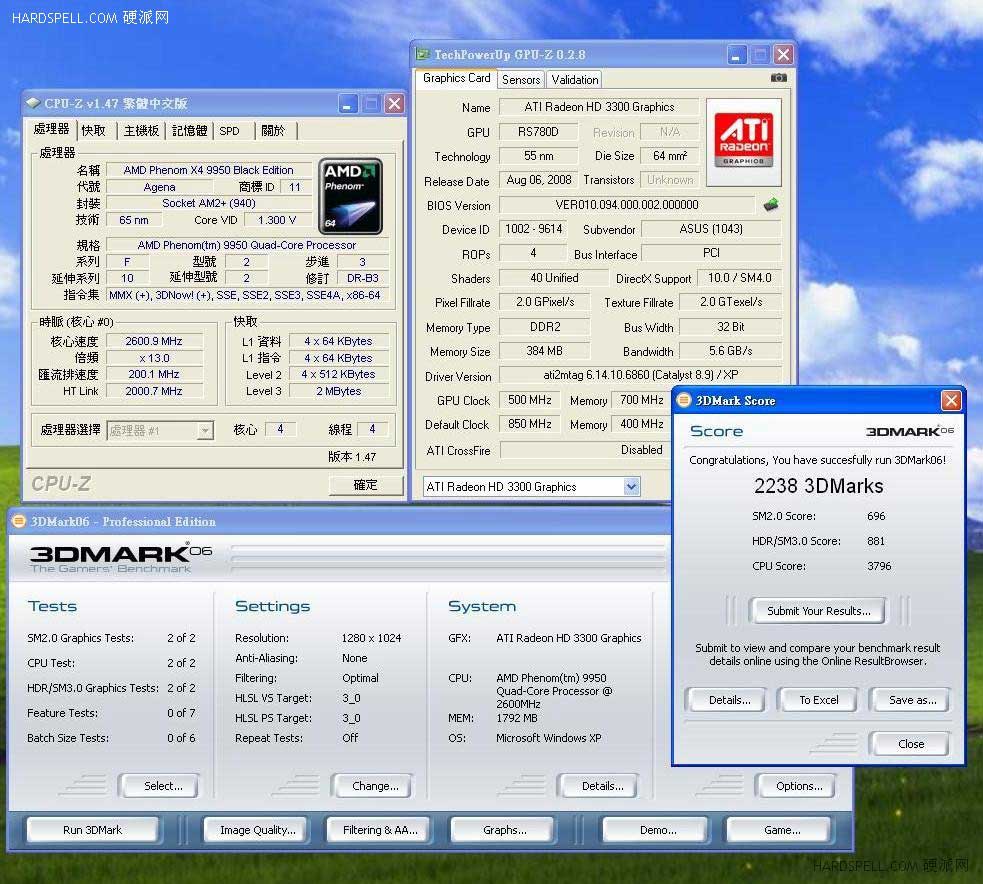983x884 pixels.
Task: Open the ATI Radeon HD 3300 GPU dropdown
Action: click(x=631, y=487)
